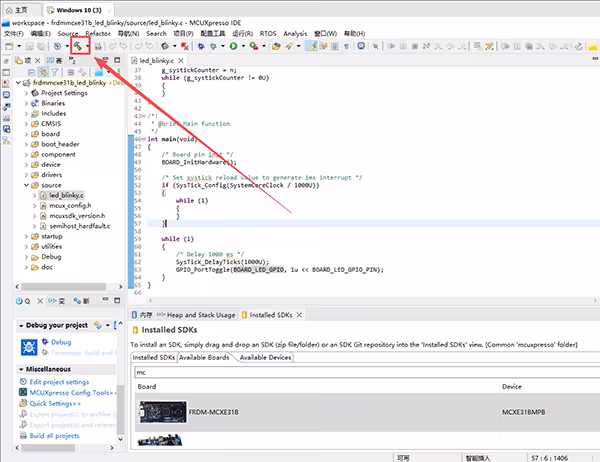
Task: Click the funnel Filter icon in project explorer
Action: tap(55, 72)
